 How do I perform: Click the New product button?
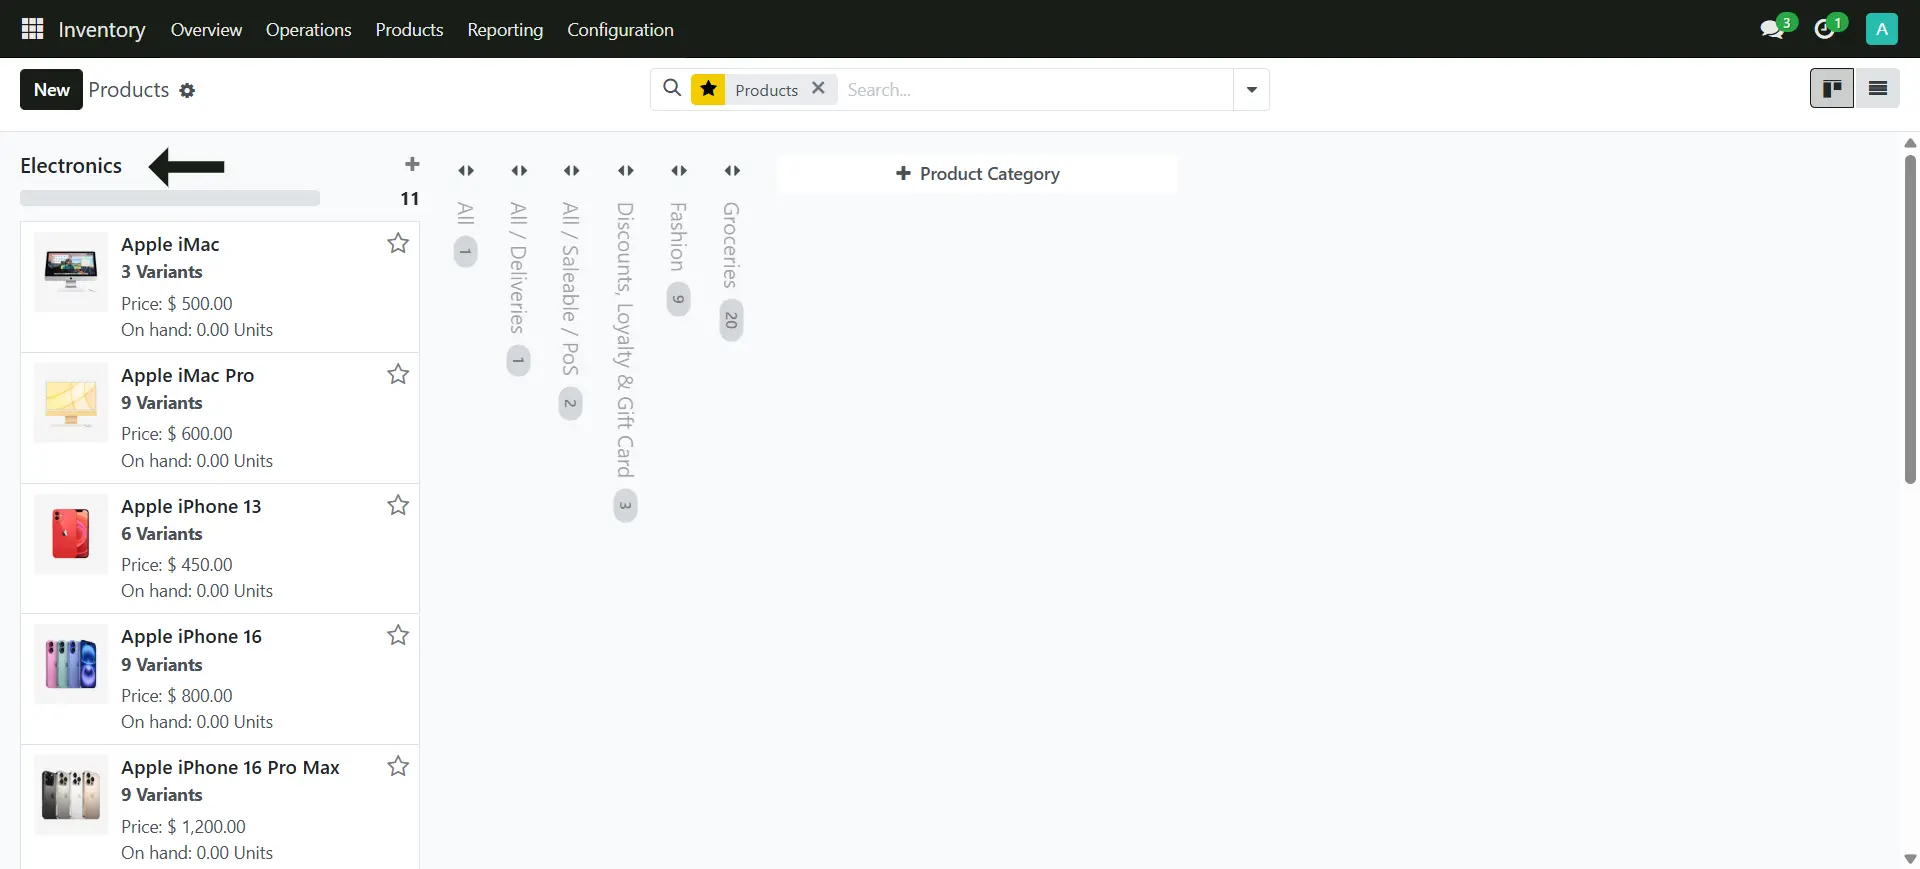tap(51, 90)
